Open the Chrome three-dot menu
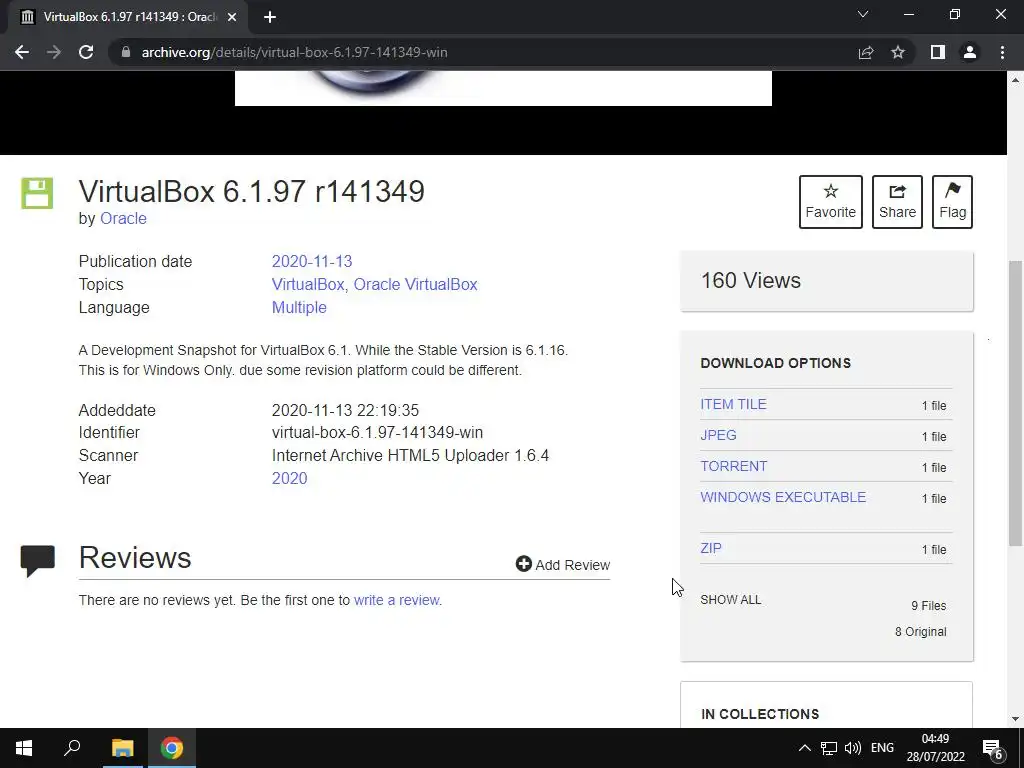Viewport: 1024px width, 768px height. point(1002,52)
